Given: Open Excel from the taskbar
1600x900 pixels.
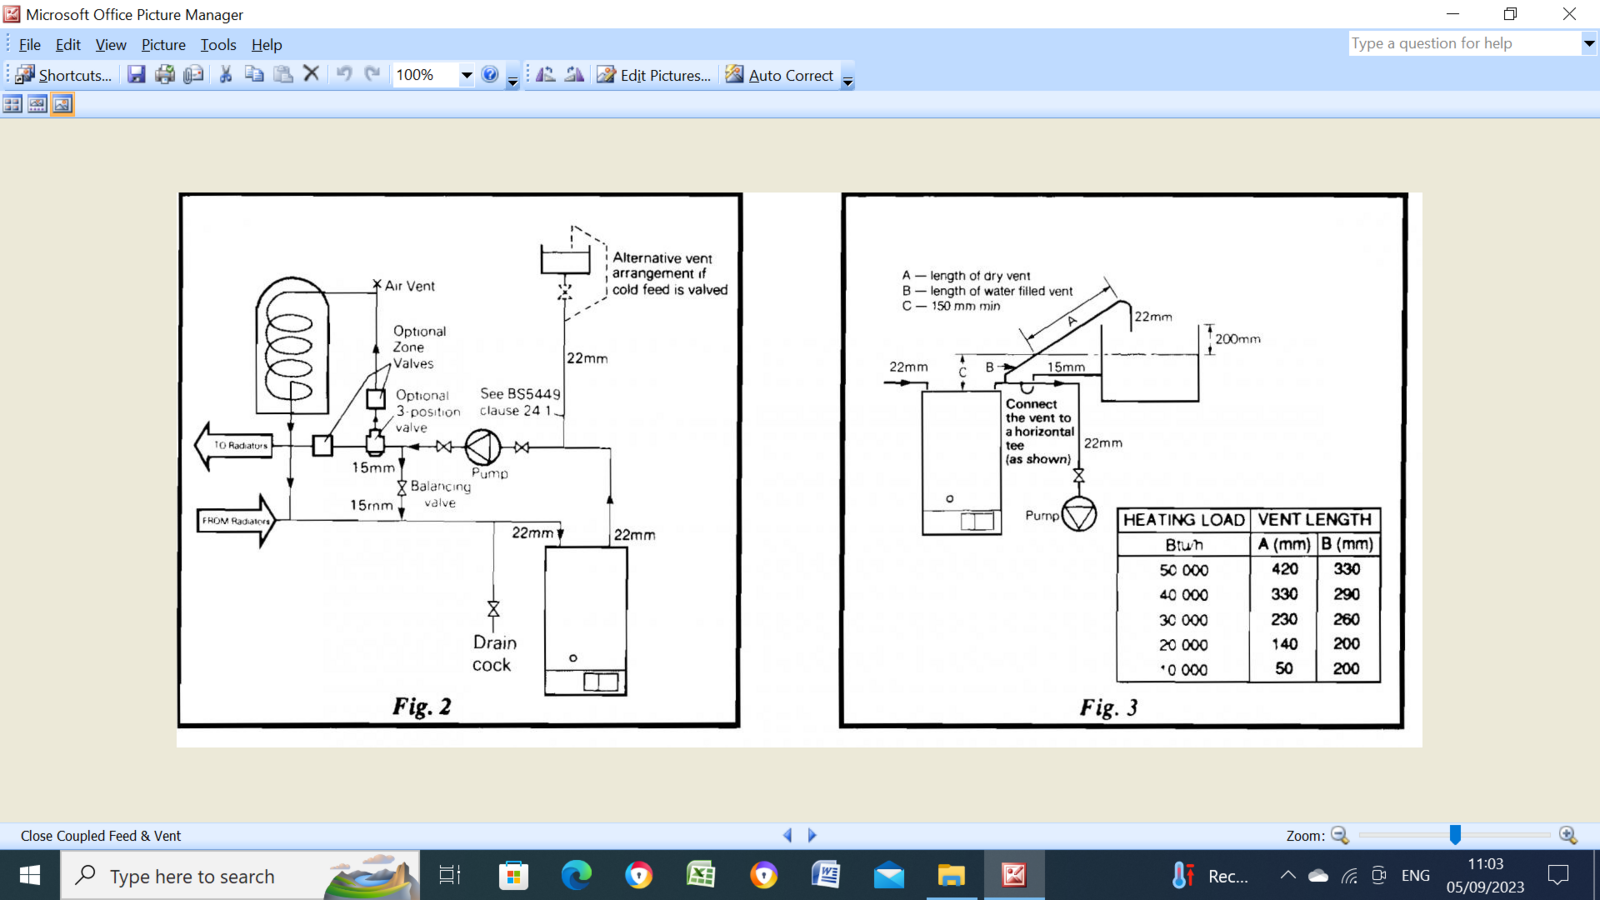Looking at the screenshot, I should (702, 875).
